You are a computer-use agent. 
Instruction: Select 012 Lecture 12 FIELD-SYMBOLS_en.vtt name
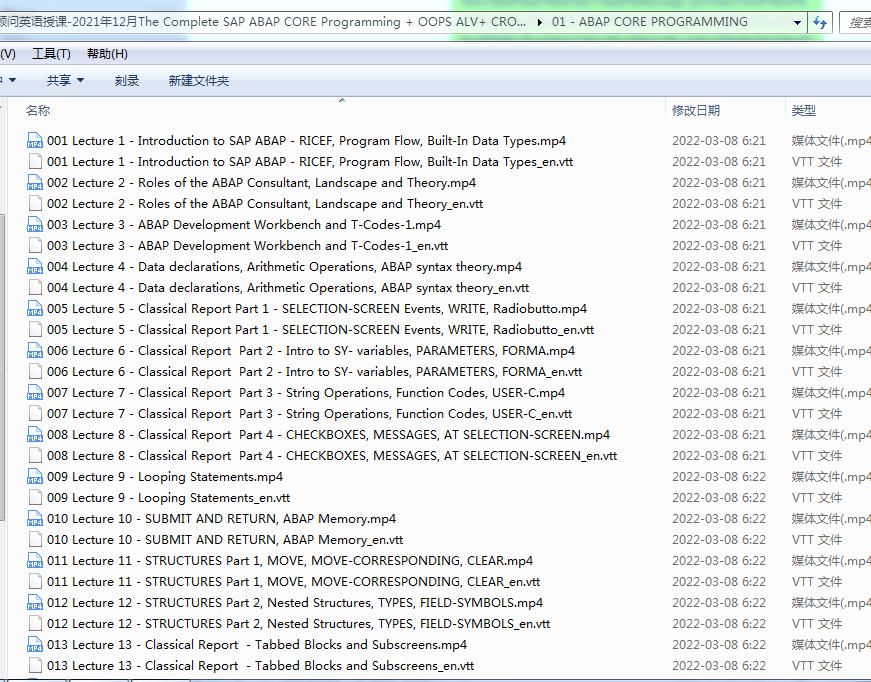click(x=298, y=624)
